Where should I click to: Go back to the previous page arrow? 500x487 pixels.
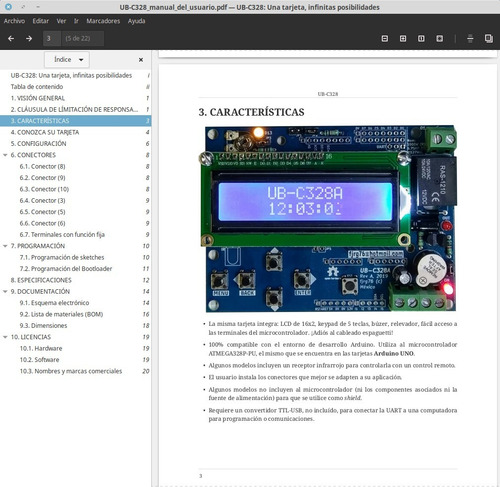pos(11,38)
